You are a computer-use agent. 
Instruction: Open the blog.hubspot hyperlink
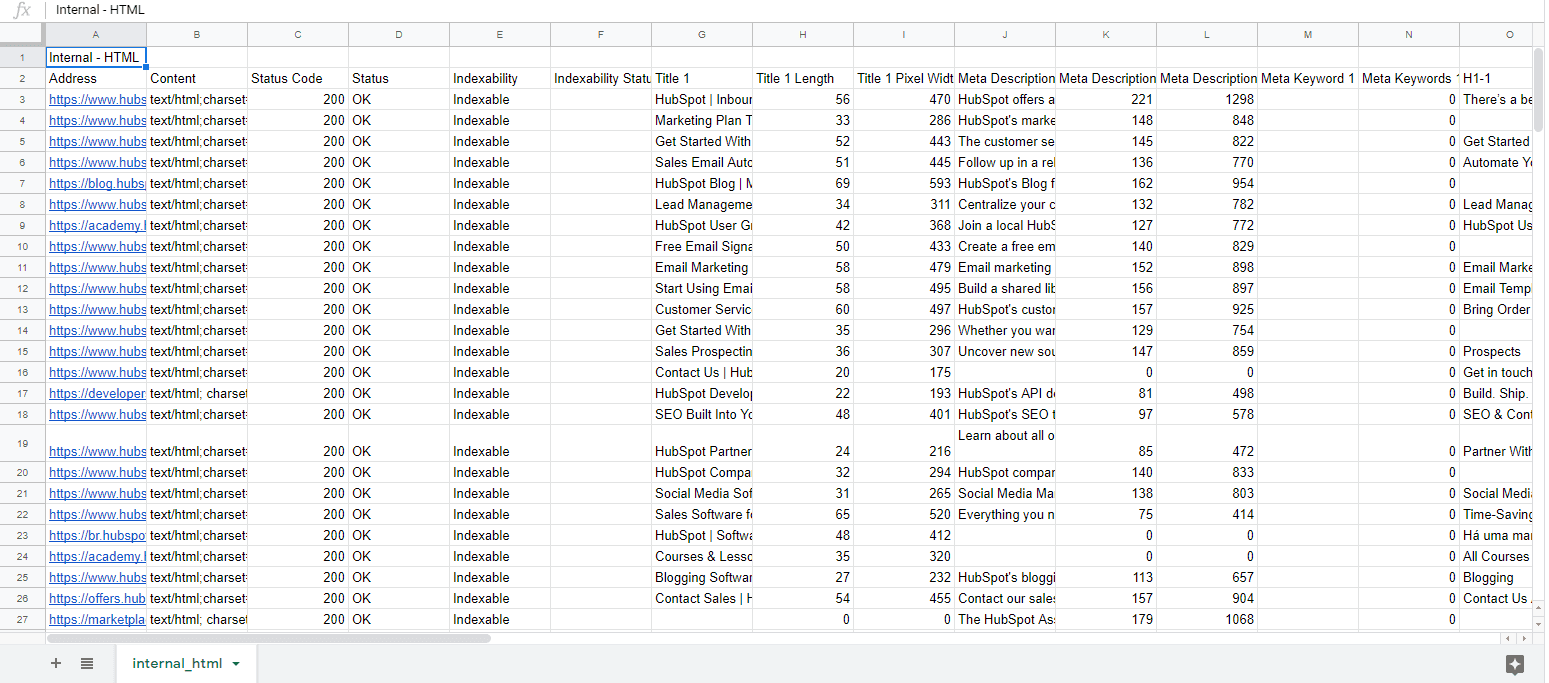[97, 183]
